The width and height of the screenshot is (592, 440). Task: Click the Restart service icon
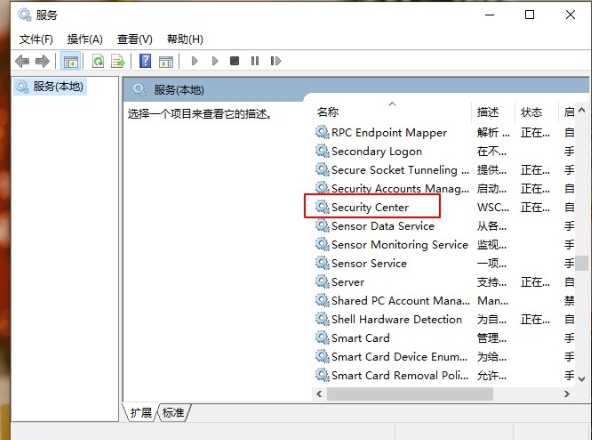coord(276,61)
